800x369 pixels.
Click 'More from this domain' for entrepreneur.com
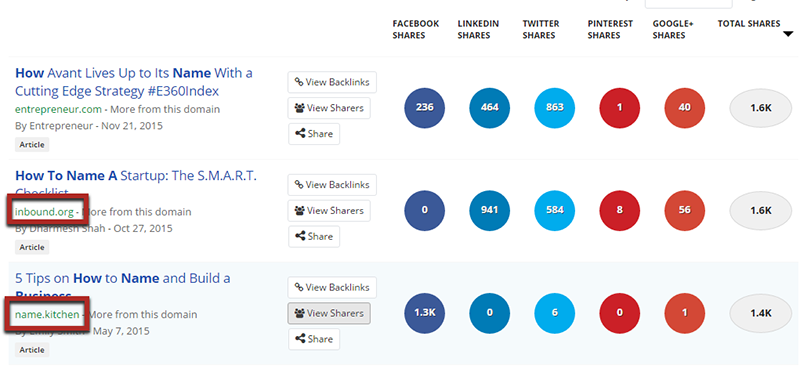pyautogui.click(x=165, y=109)
